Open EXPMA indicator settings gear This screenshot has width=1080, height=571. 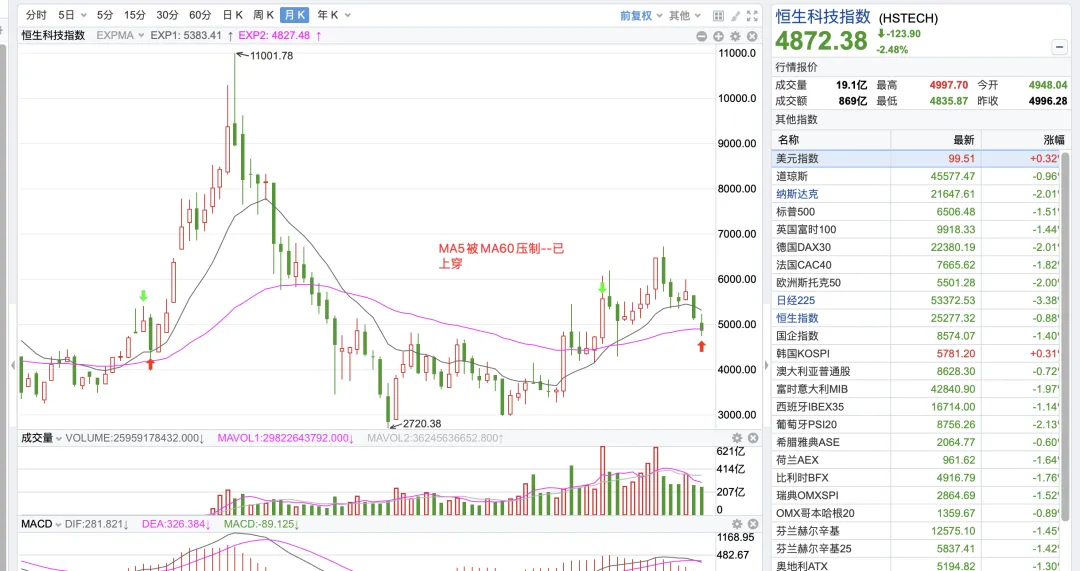736,36
